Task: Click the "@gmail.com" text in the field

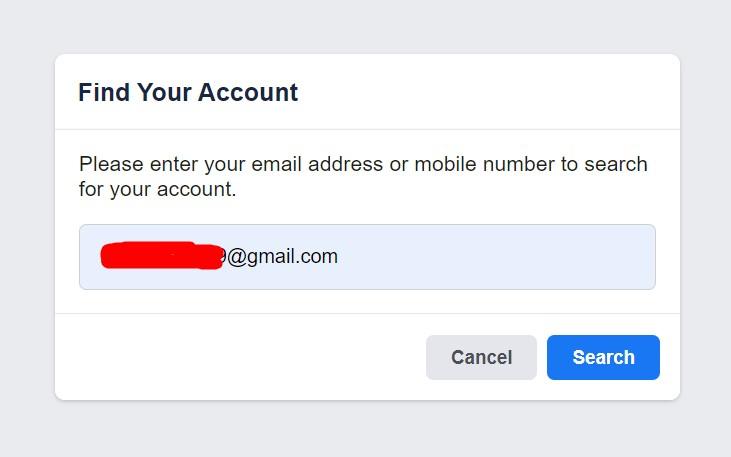Action: (283, 257)
